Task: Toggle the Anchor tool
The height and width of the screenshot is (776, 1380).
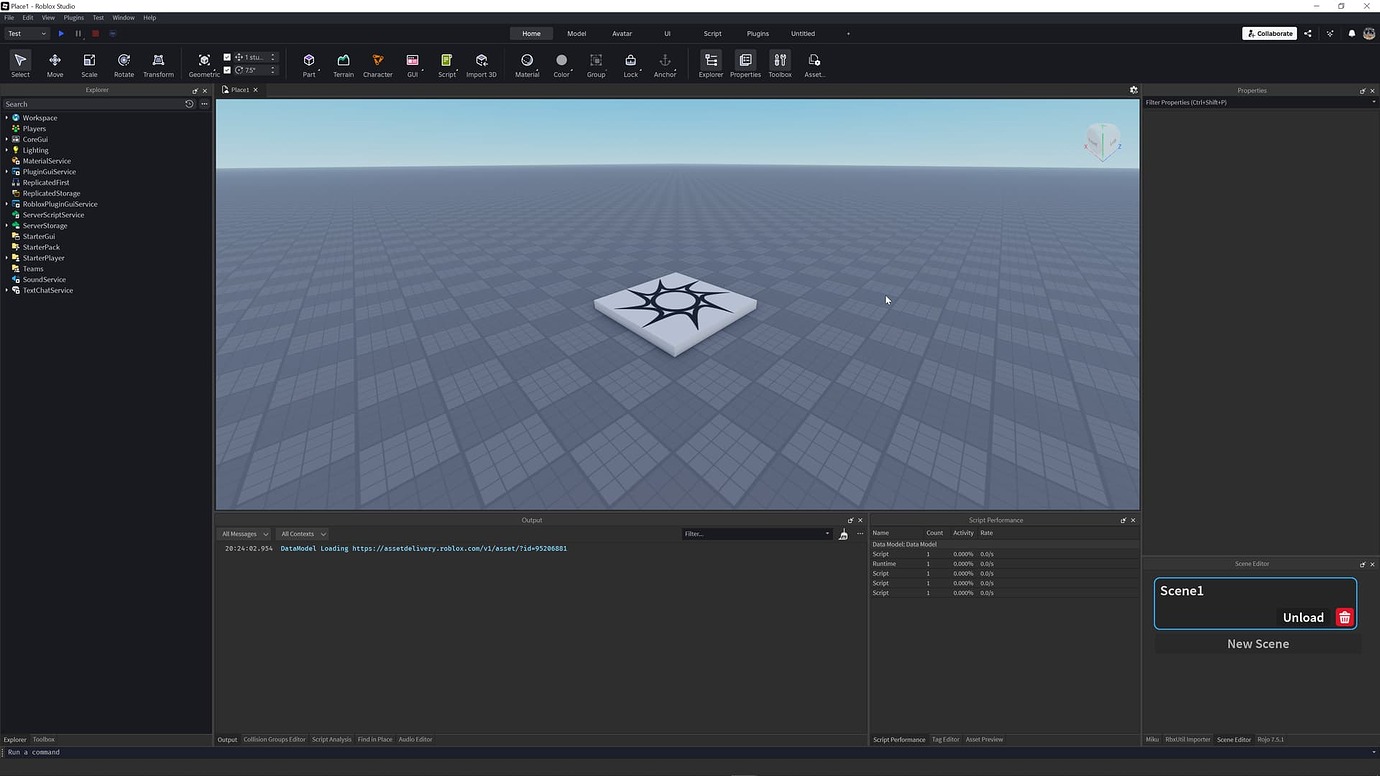Action: (x=665, y=64)
